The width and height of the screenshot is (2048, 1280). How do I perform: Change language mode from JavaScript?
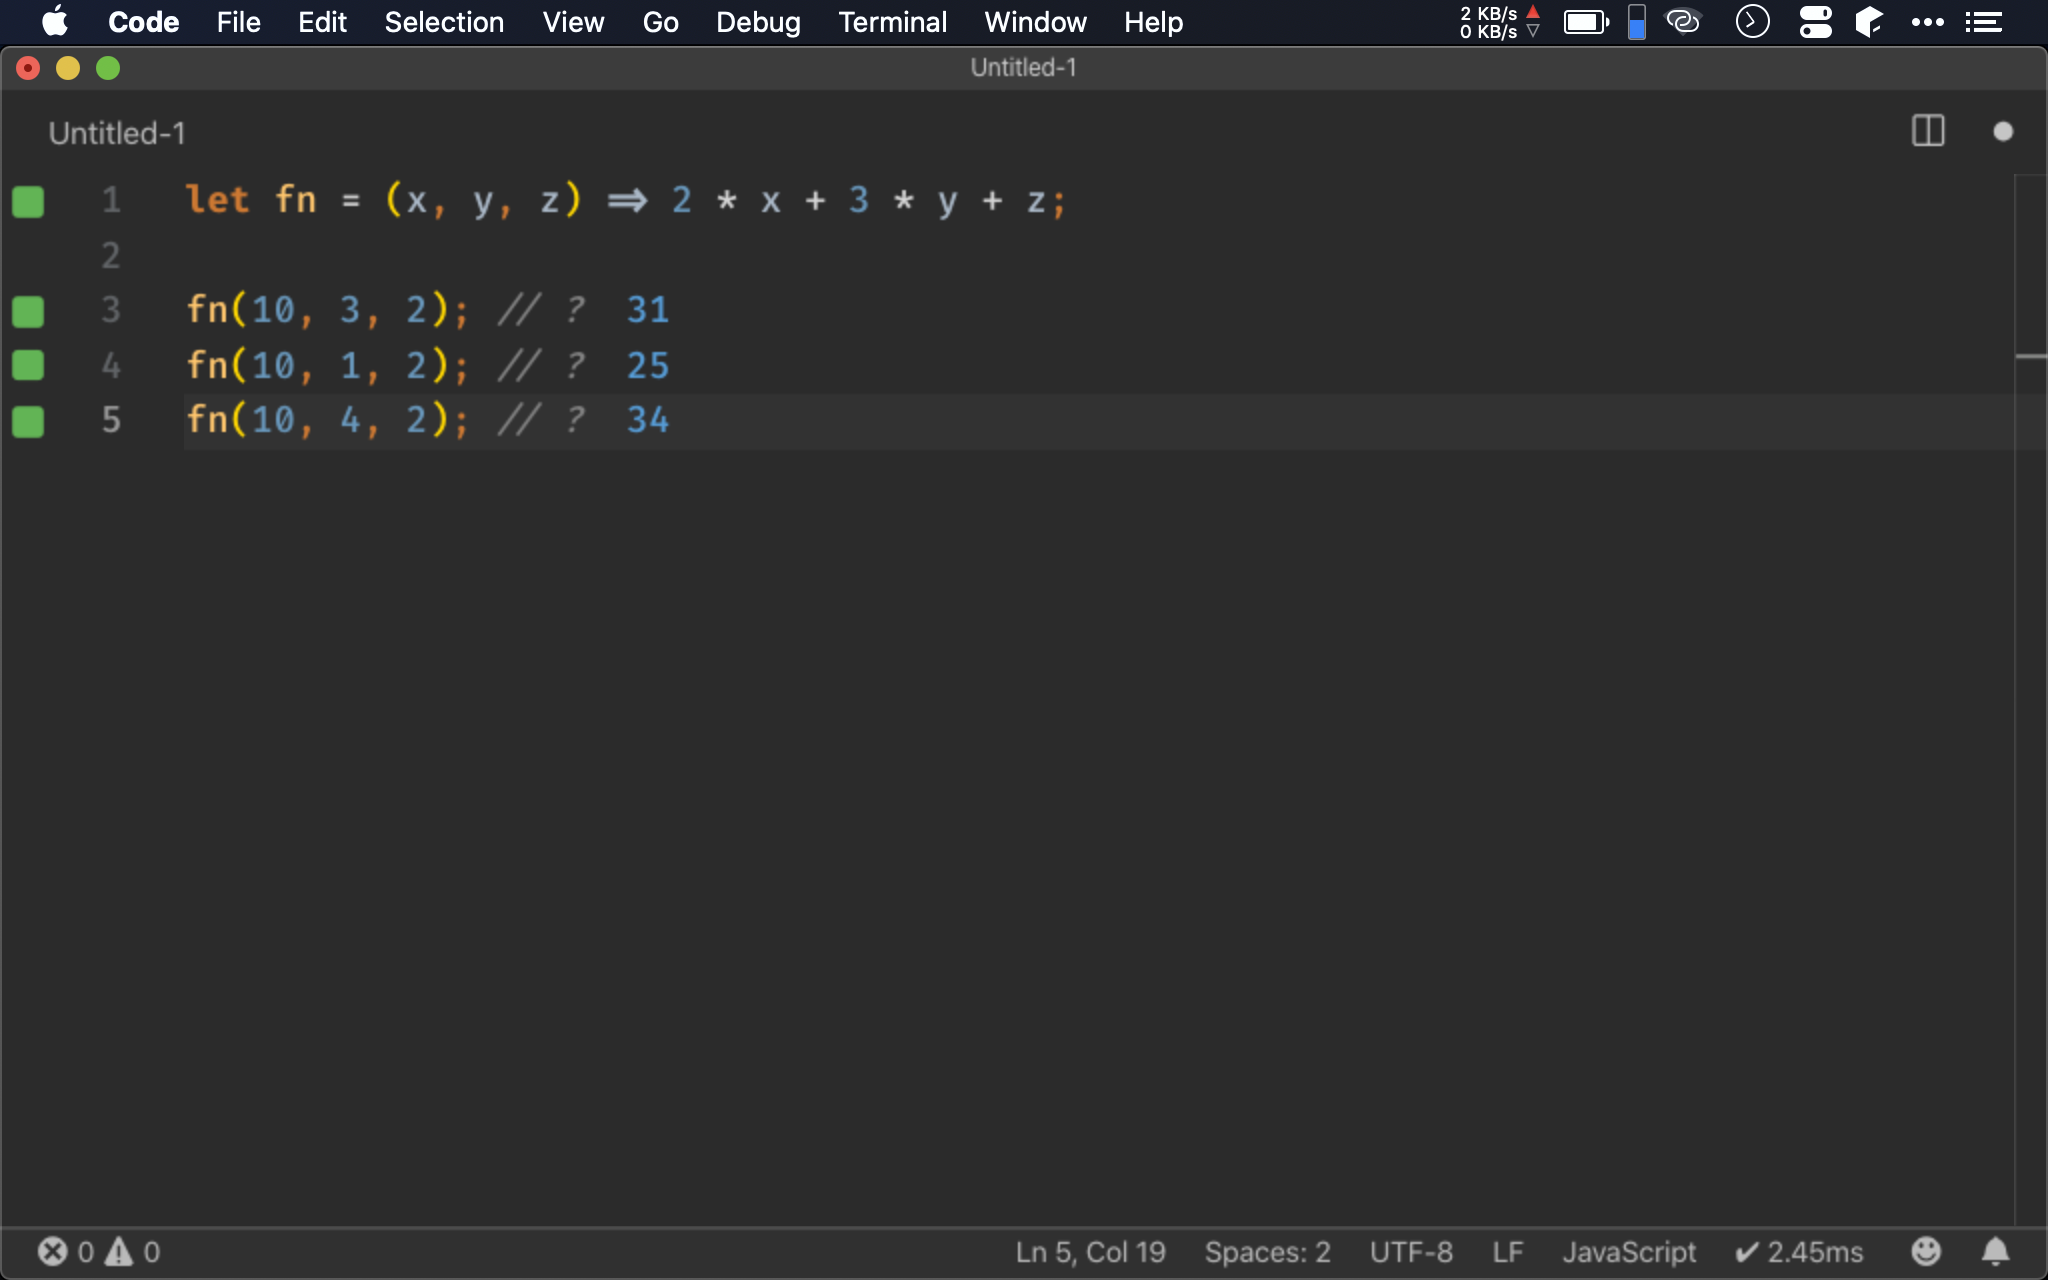point(1629,1251)
